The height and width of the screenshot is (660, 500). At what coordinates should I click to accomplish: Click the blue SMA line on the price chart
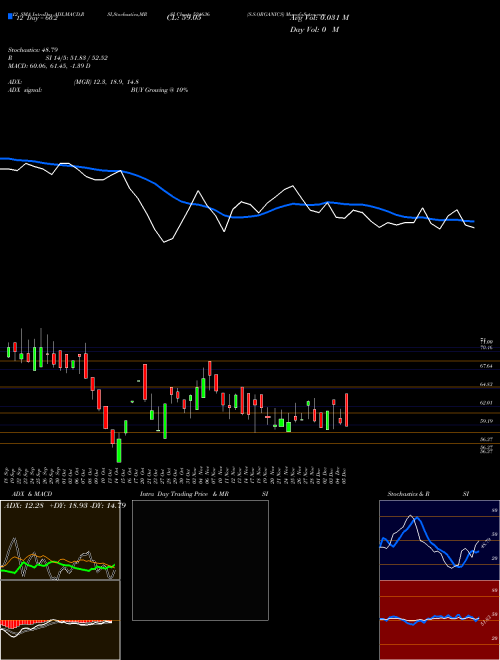pos(236,217)
